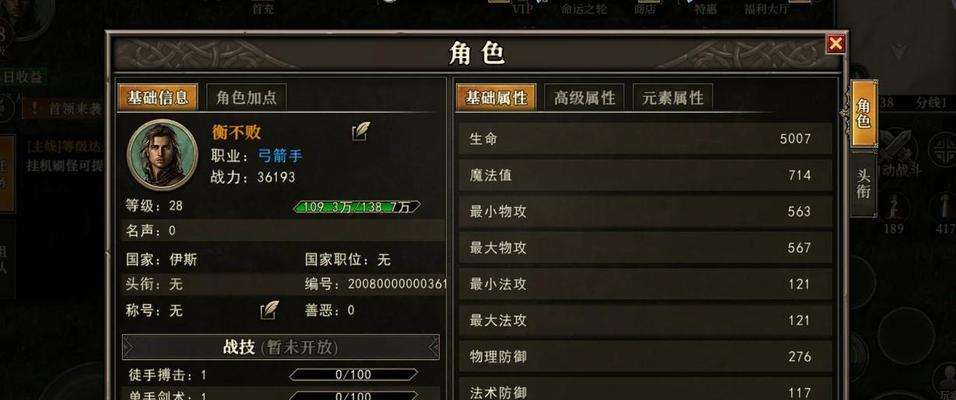The width and height of the screenshot is (956, 400).
Task: Open the 头衔 side tab
Action: (x=863, y=184)
